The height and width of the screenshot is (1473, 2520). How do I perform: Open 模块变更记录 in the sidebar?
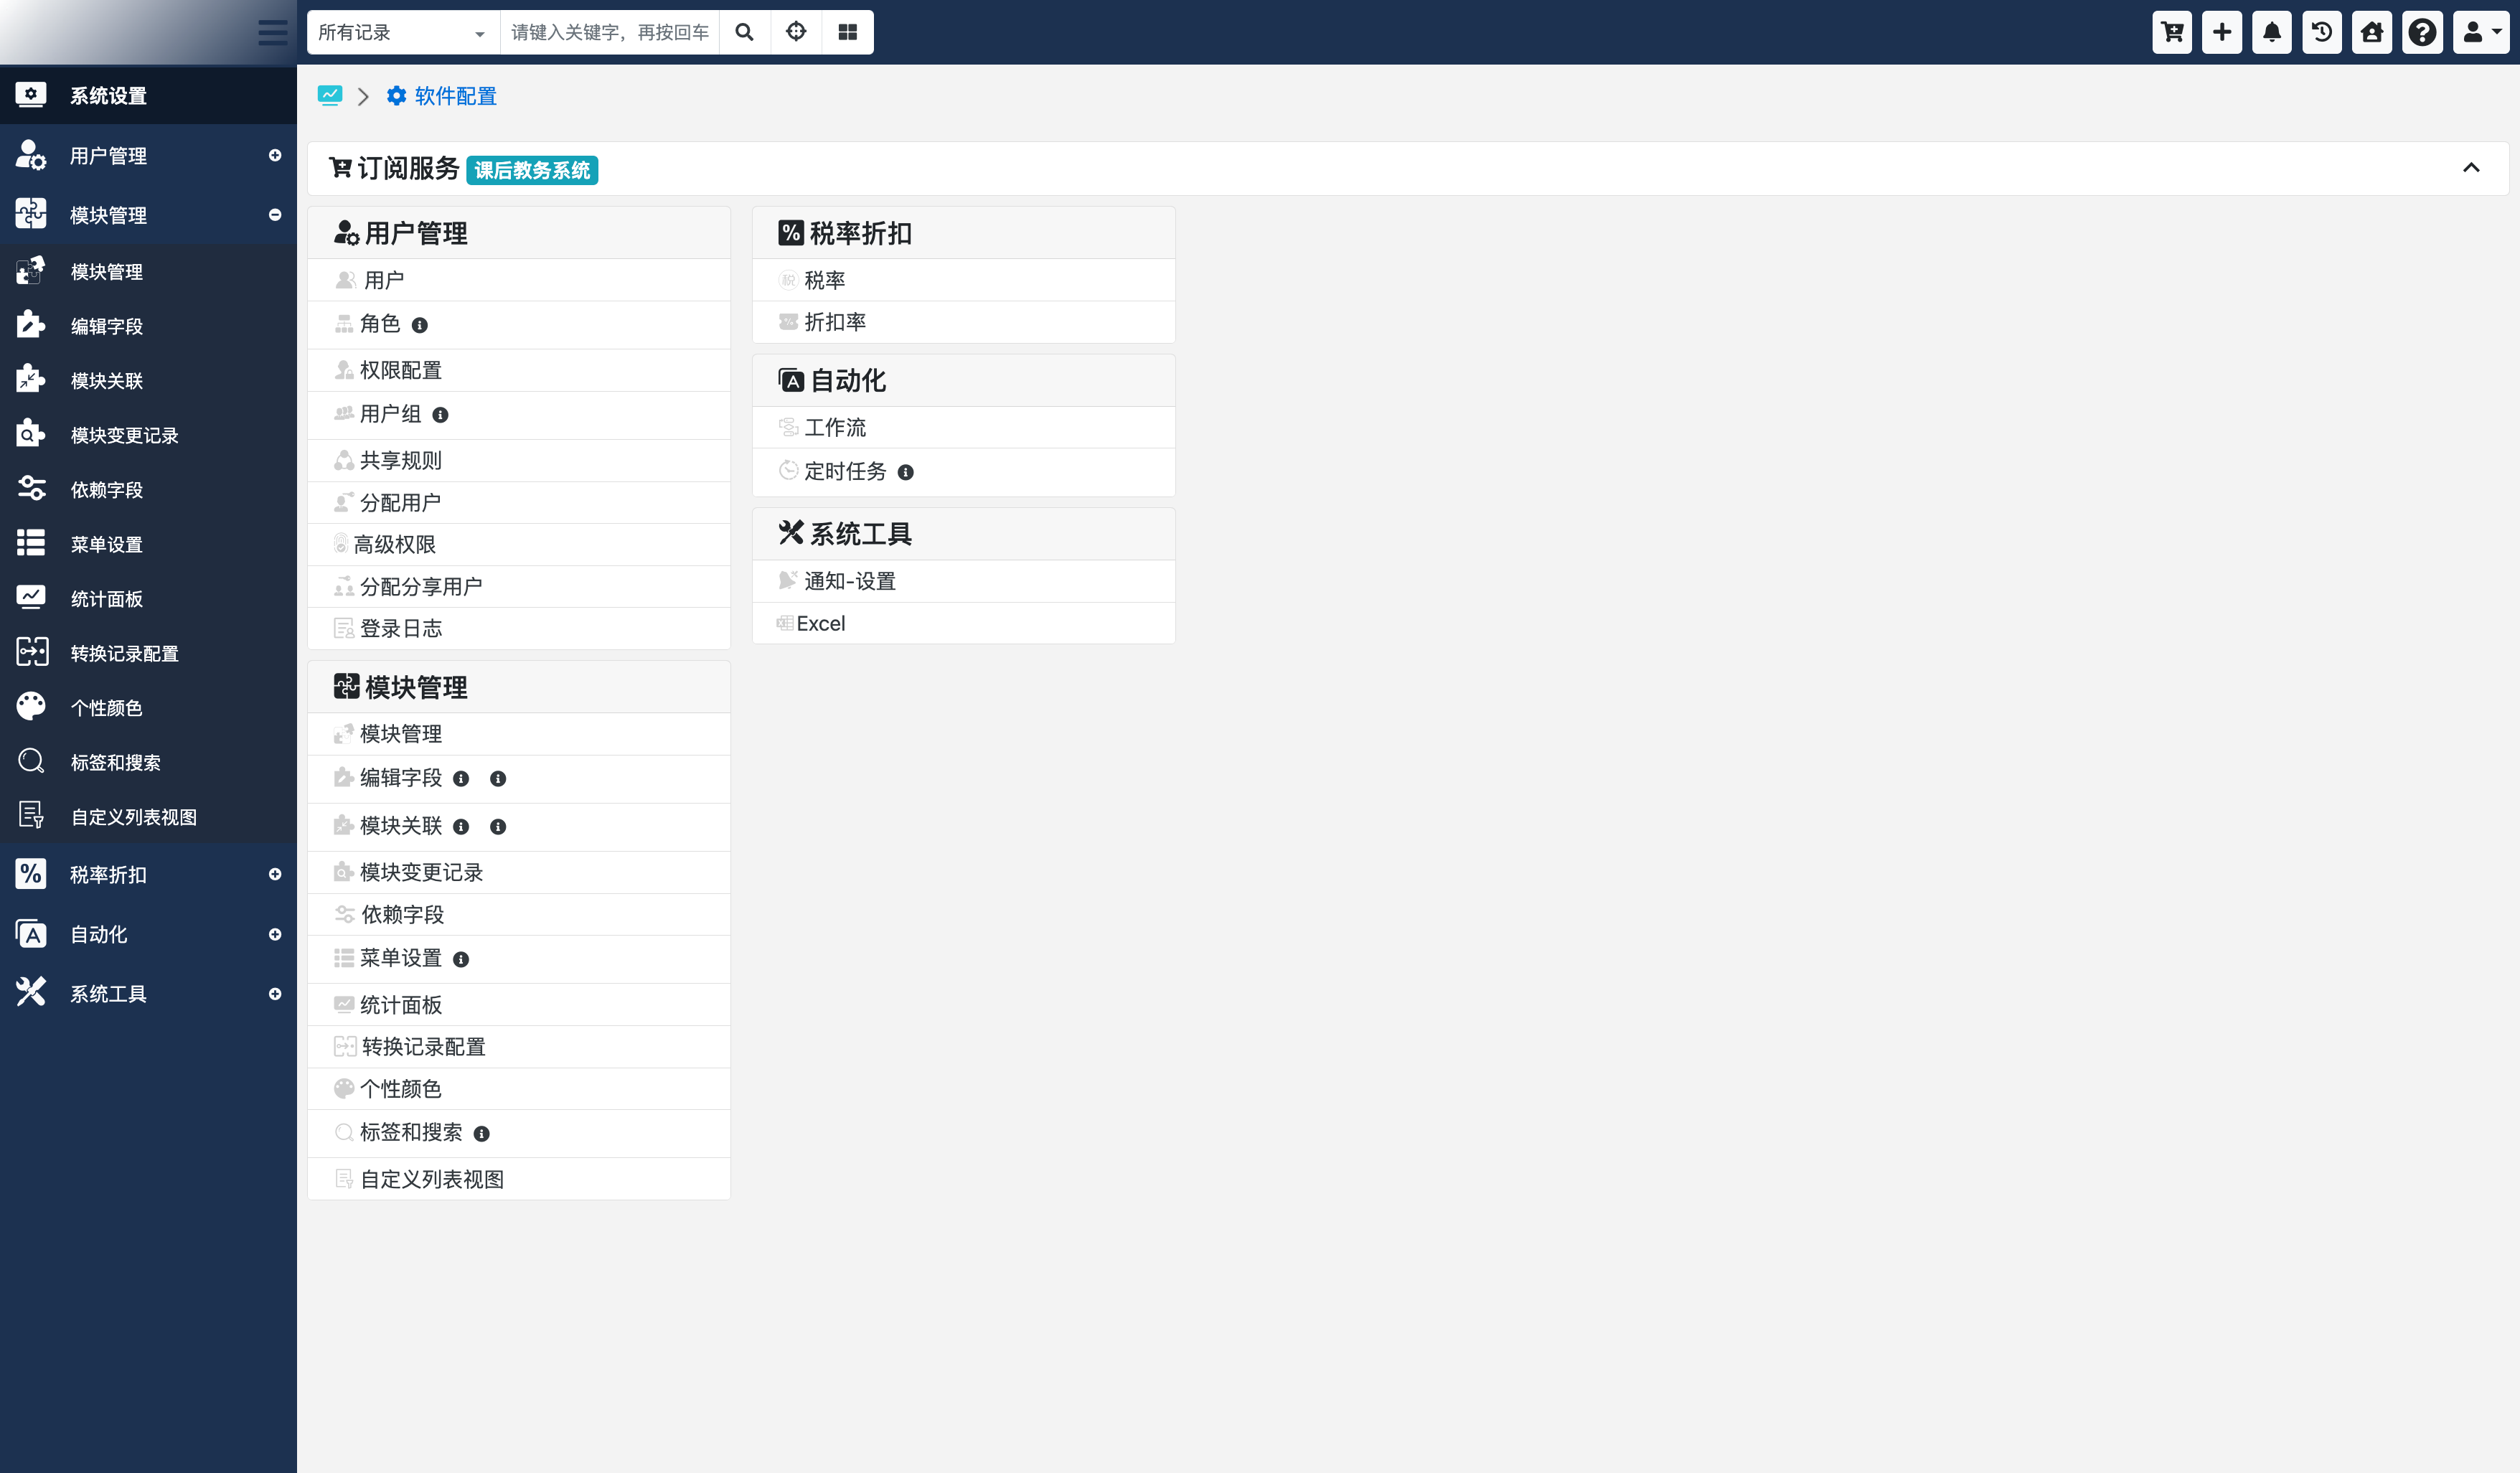point(148,435)
